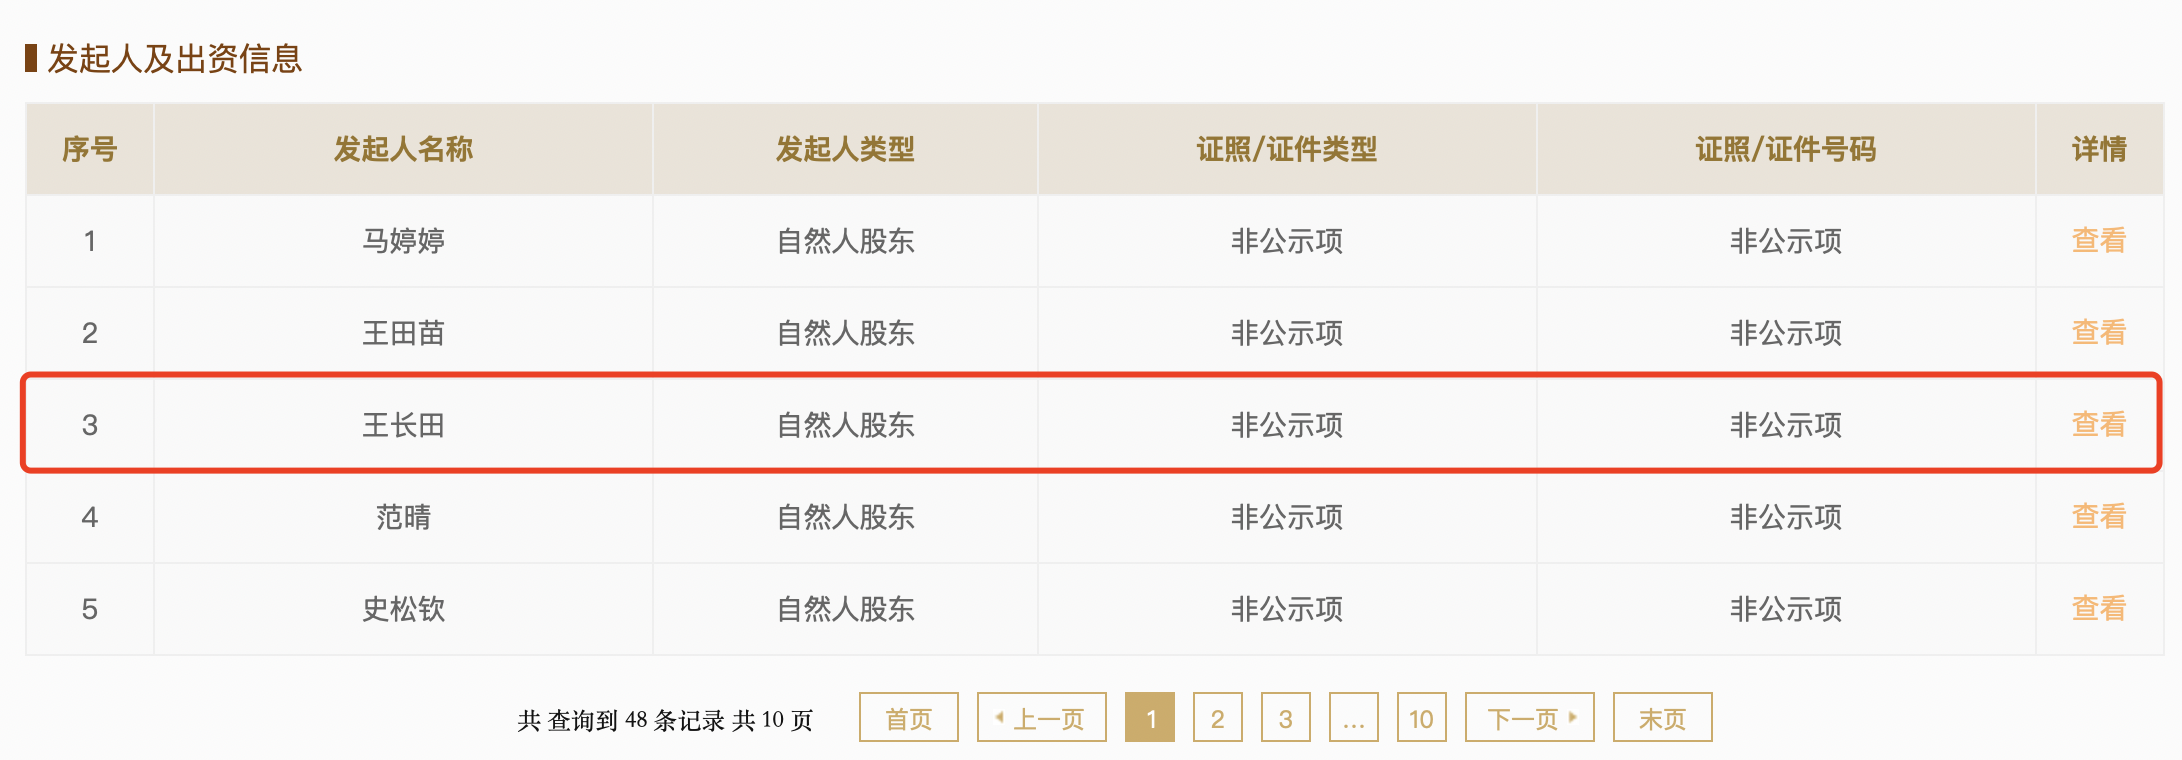
Task: Go to page 2
Action: point(1217,718)
